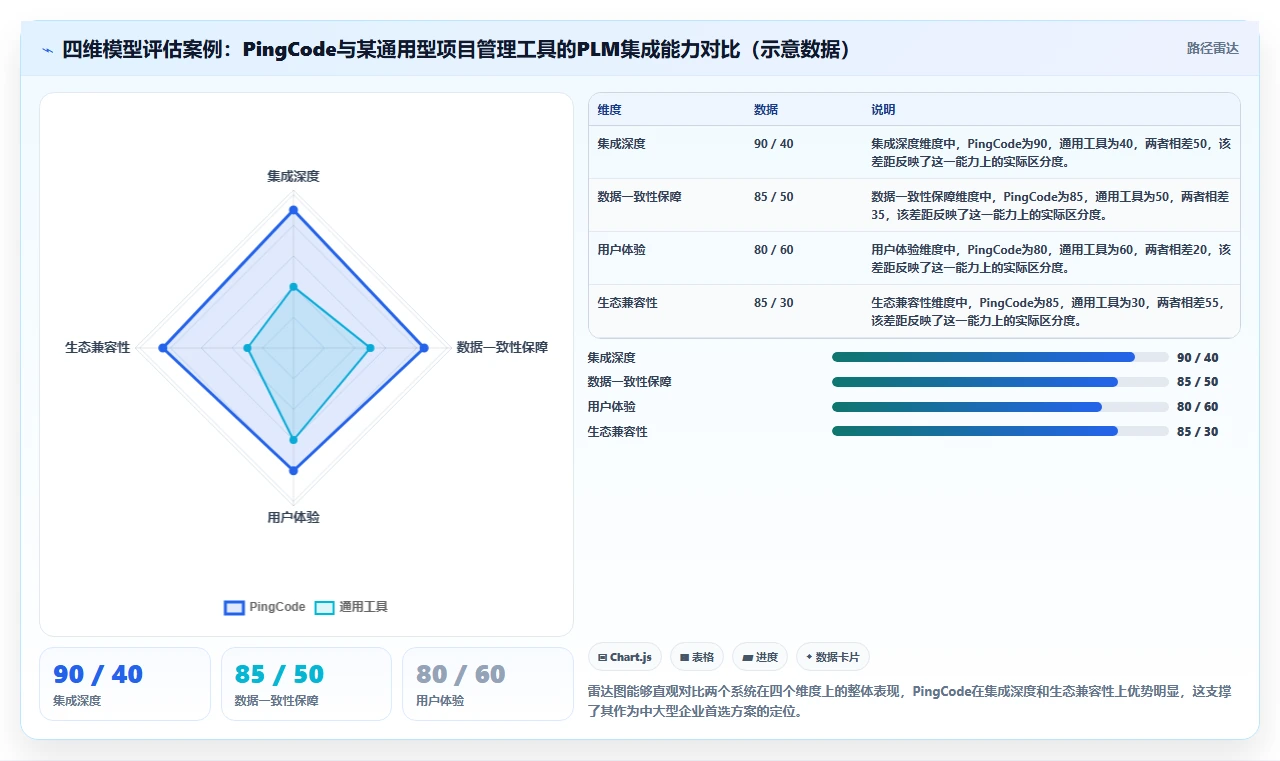This screenshot has height=761, width=1280.
Task: Click the PingCode data point on 用户体验 axis
Action: tap(293, 470)
